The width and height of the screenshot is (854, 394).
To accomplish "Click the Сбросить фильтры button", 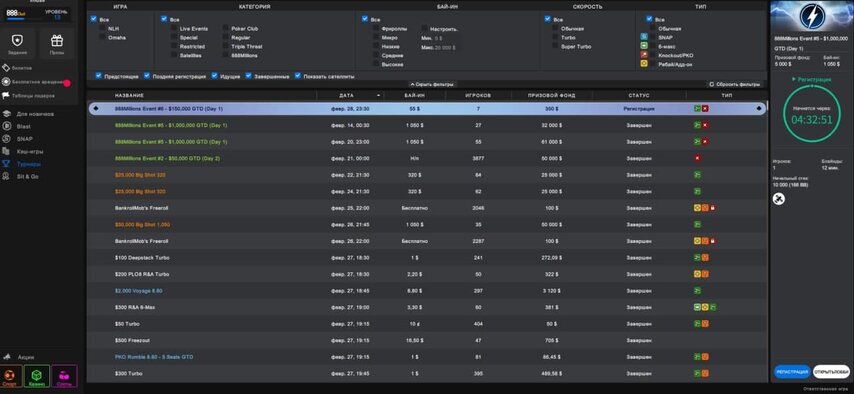I will (735, 85).
